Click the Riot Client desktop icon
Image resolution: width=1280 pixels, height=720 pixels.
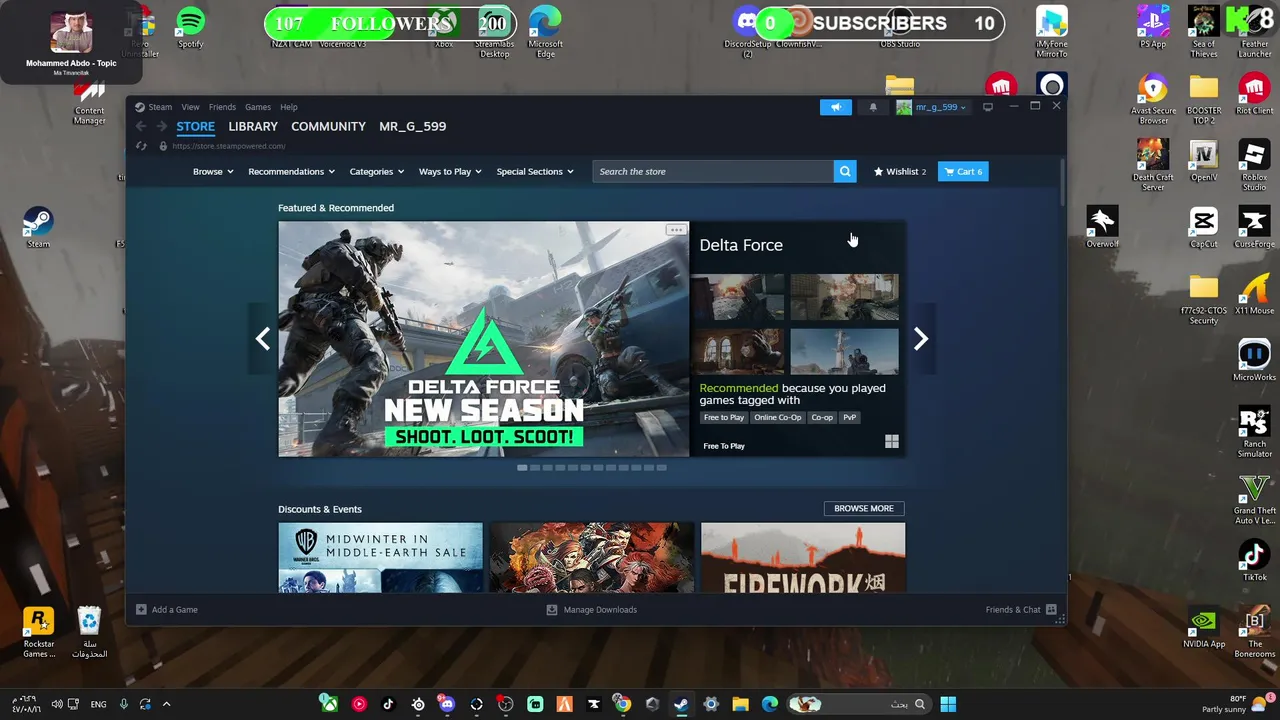pos(1254,95)
